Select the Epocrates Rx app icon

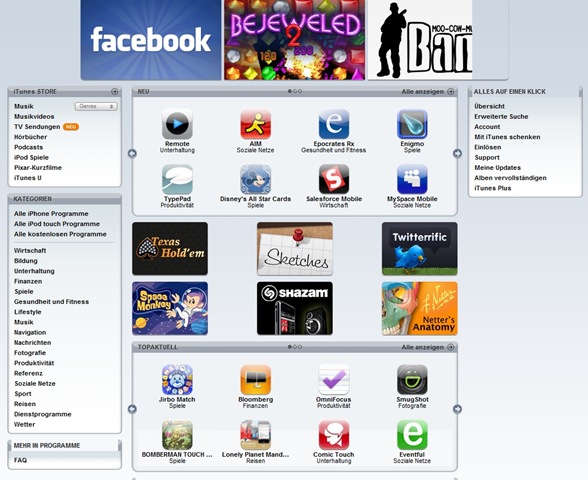(x=334, y=124)
